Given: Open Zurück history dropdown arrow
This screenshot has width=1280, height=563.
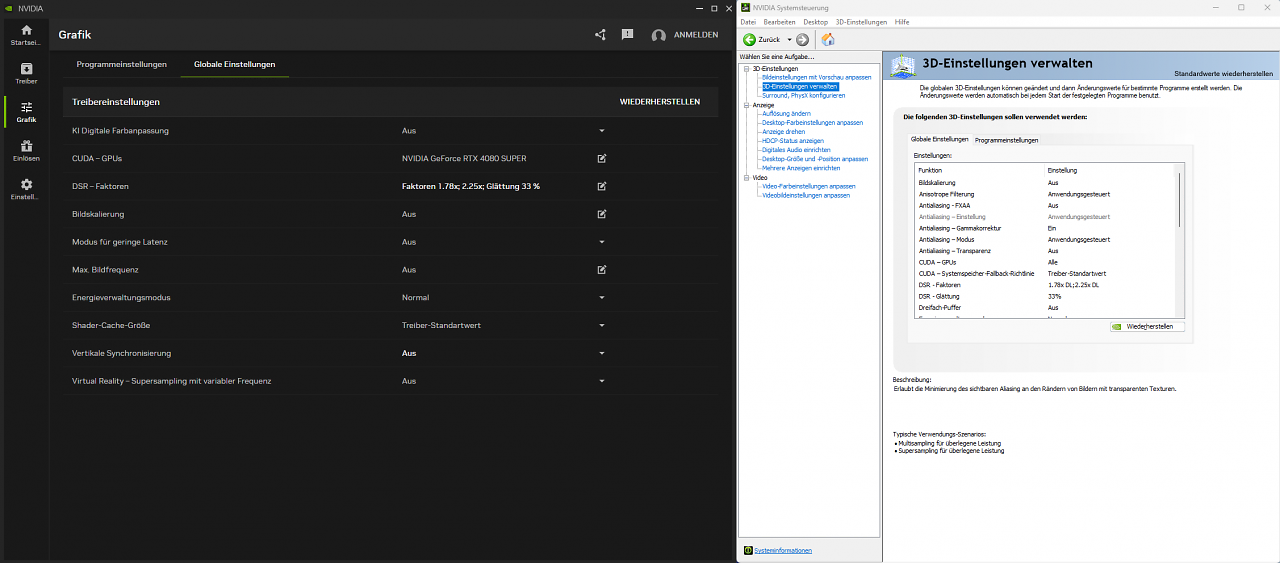Looking at the screenshot, I should (789, 40).
